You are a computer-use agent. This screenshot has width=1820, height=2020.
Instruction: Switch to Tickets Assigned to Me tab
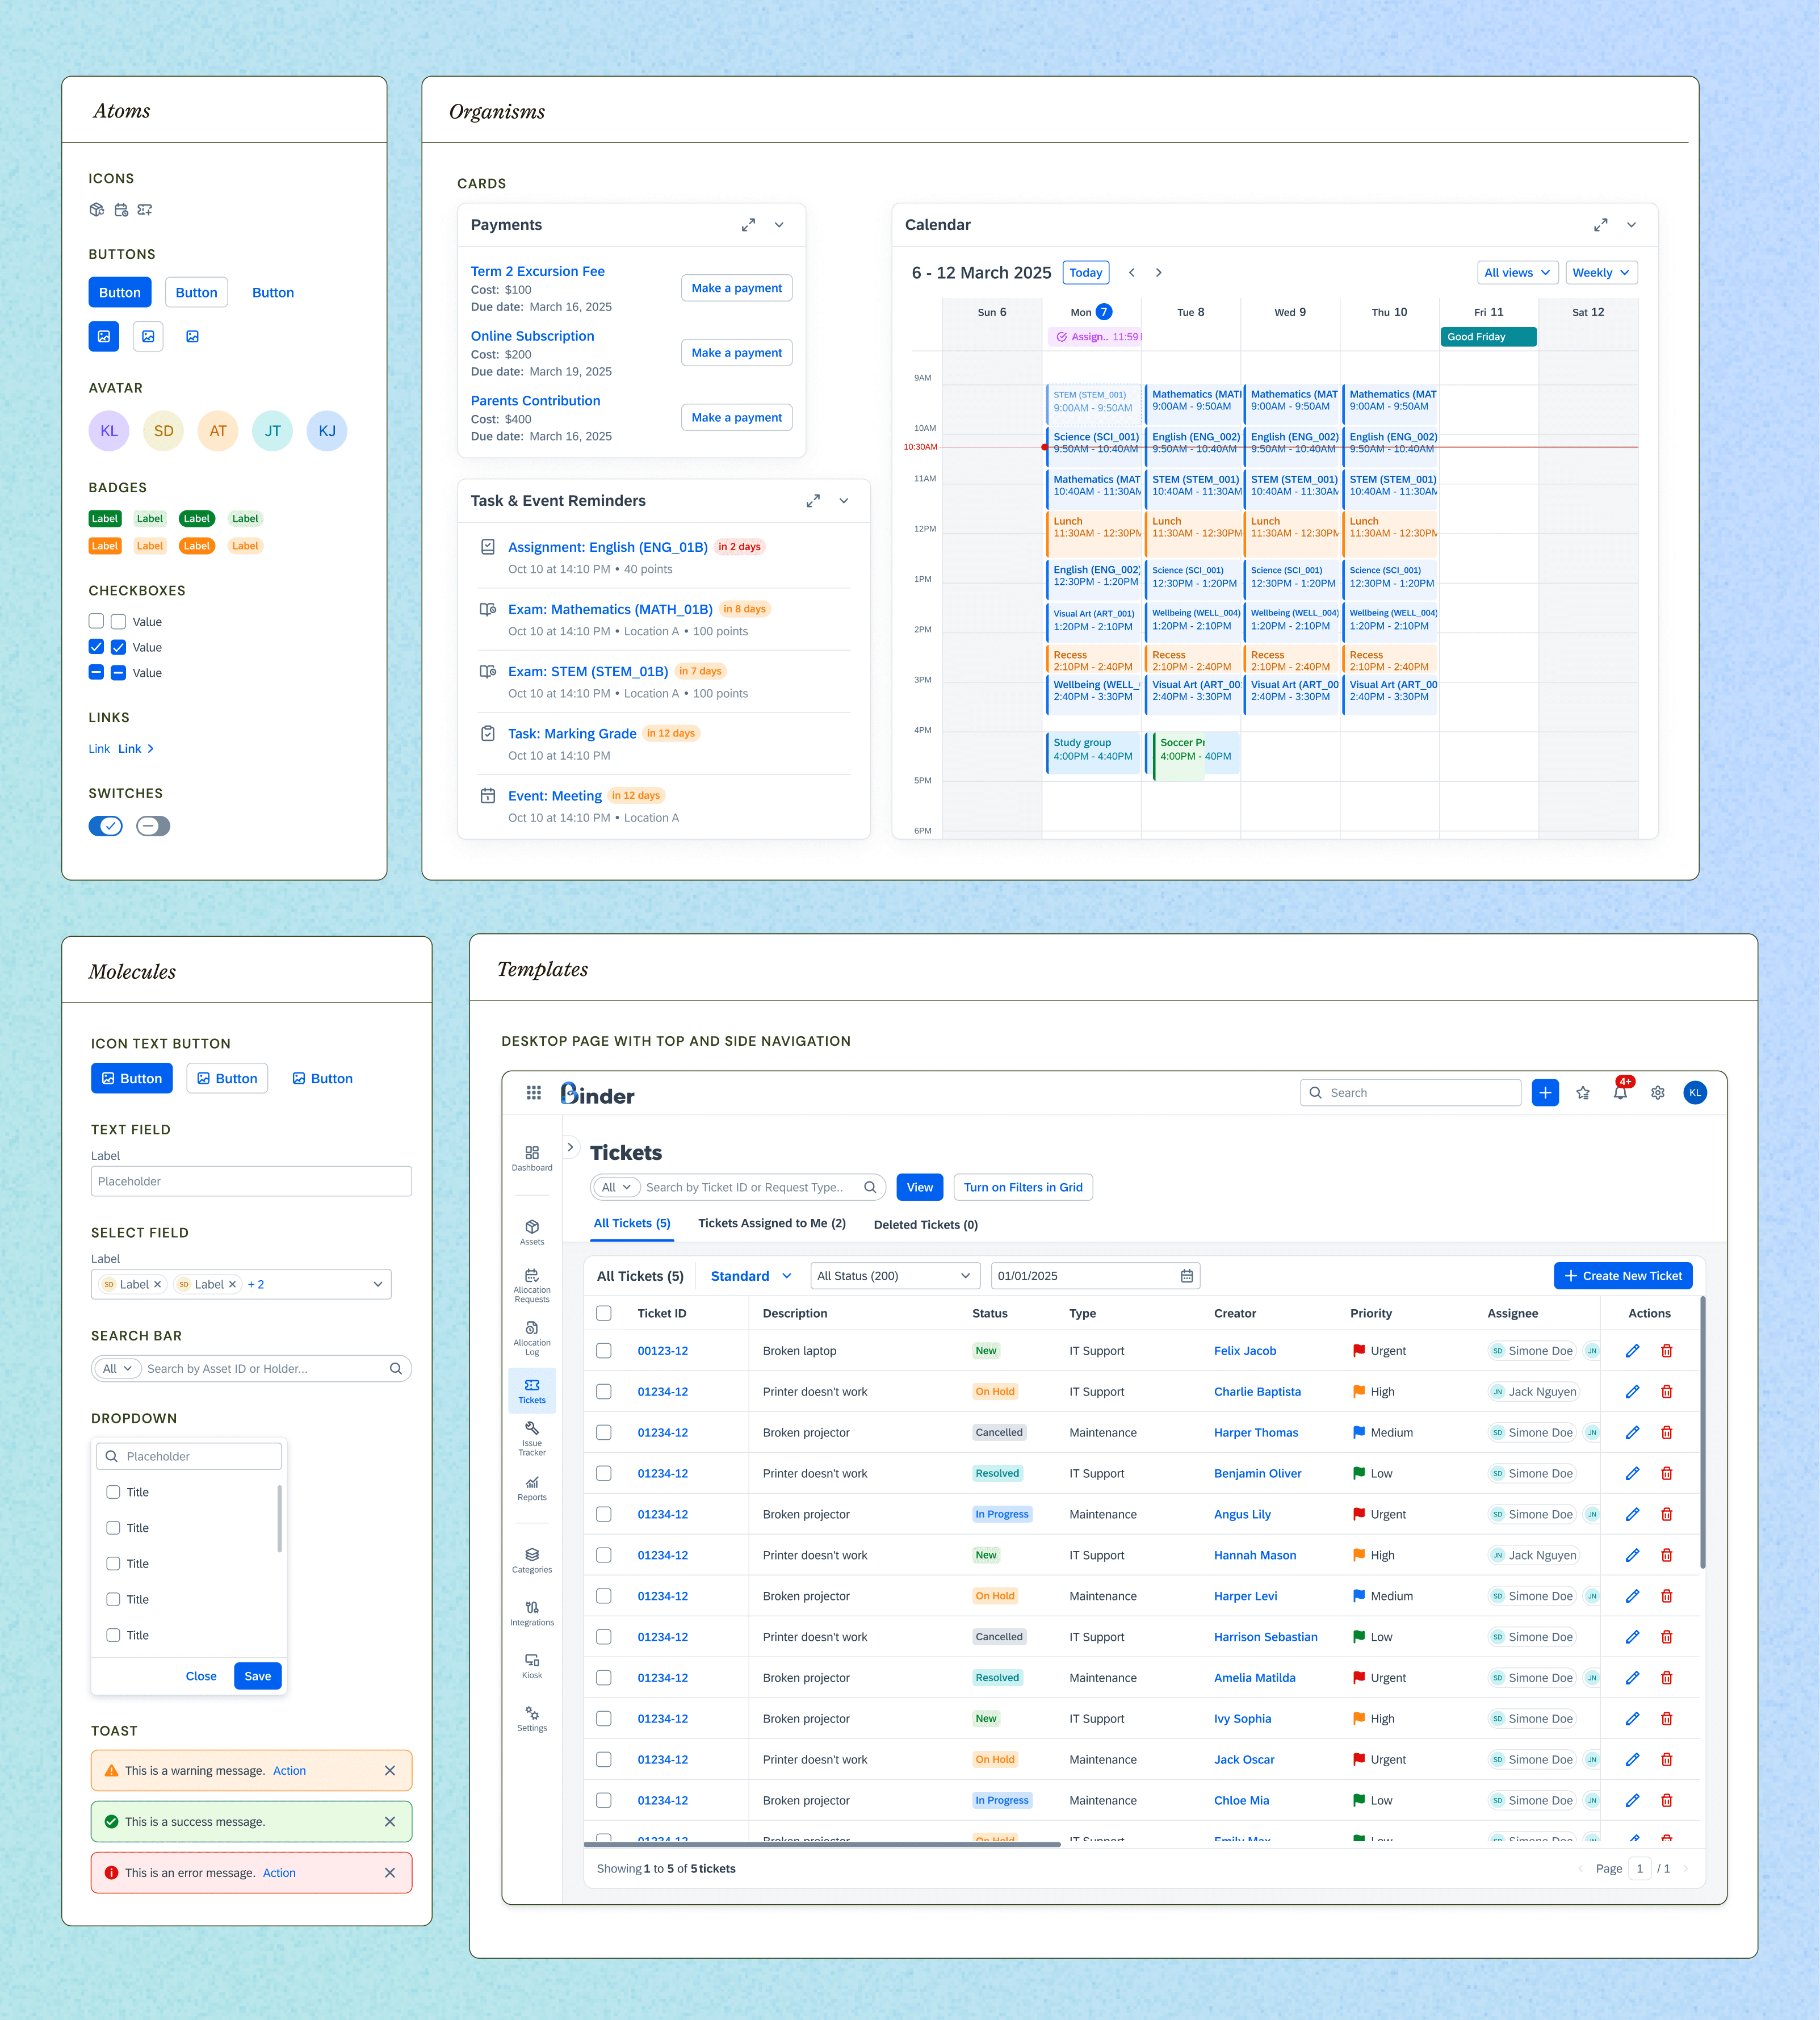pyautogui.click(x=772, y=1224)
